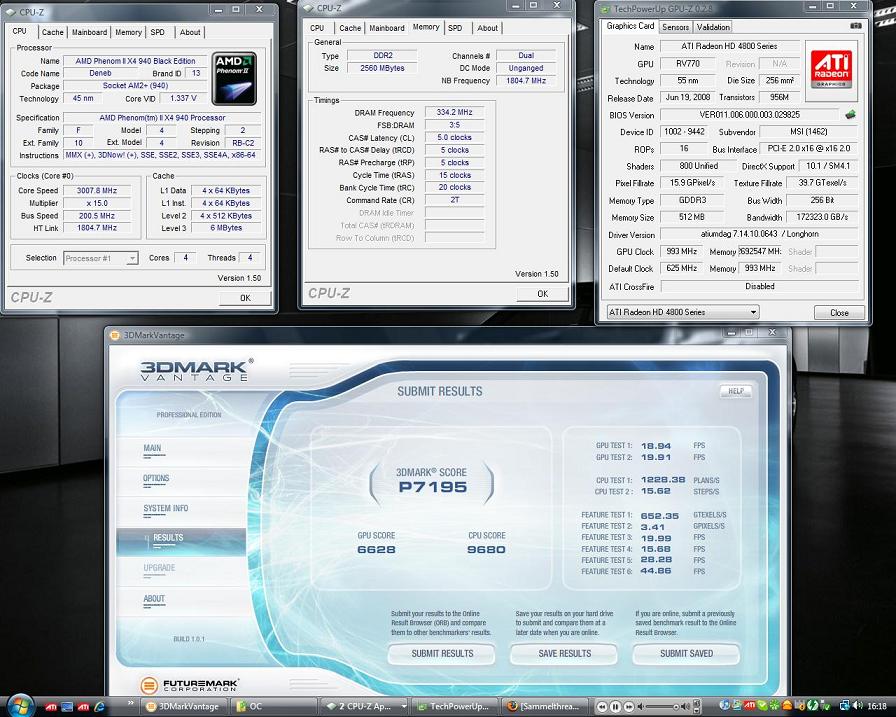Click CPU score value 9680
This screenshot has height=717, width=896.
(x=486, y=550)
